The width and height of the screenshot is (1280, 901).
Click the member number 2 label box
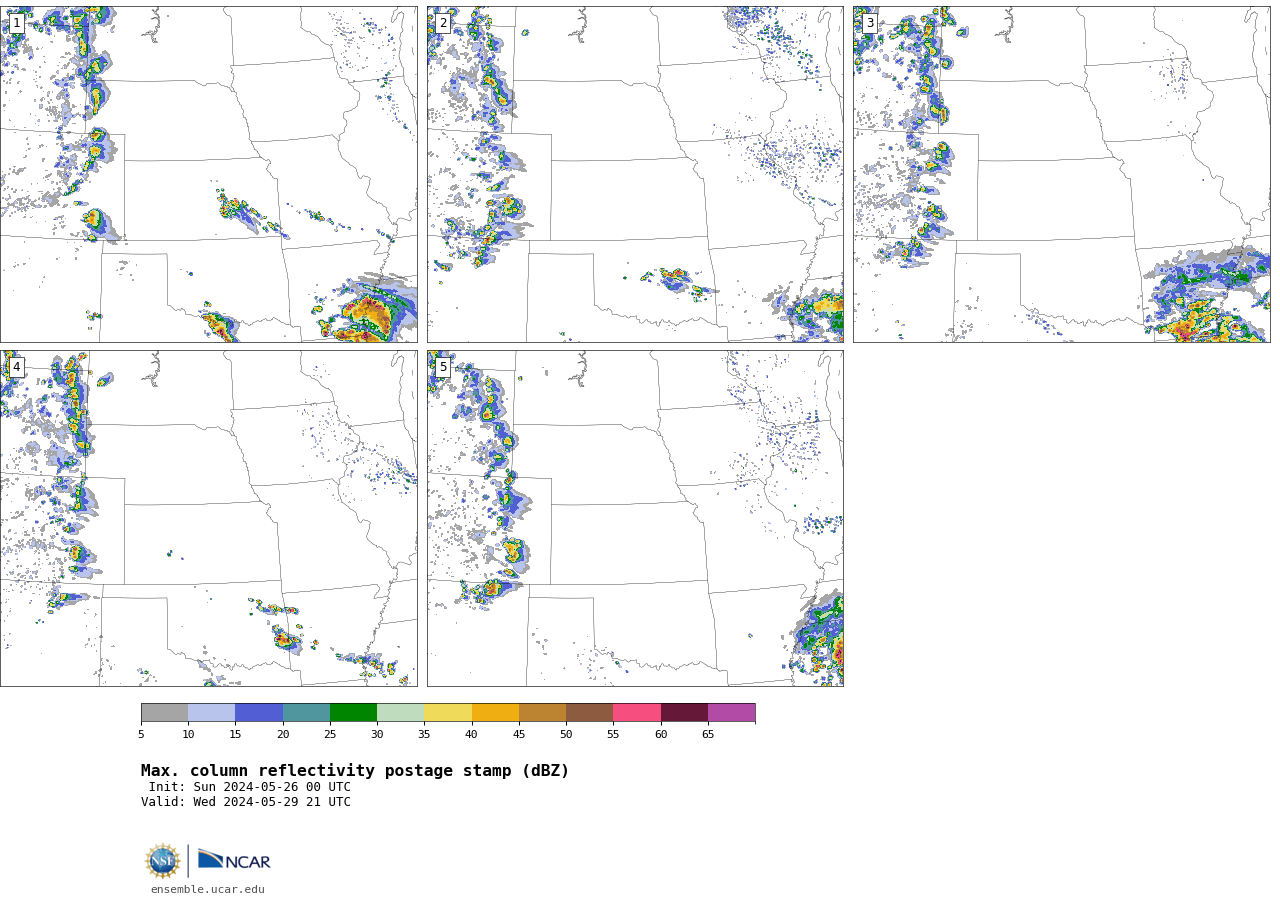[443, 23]
